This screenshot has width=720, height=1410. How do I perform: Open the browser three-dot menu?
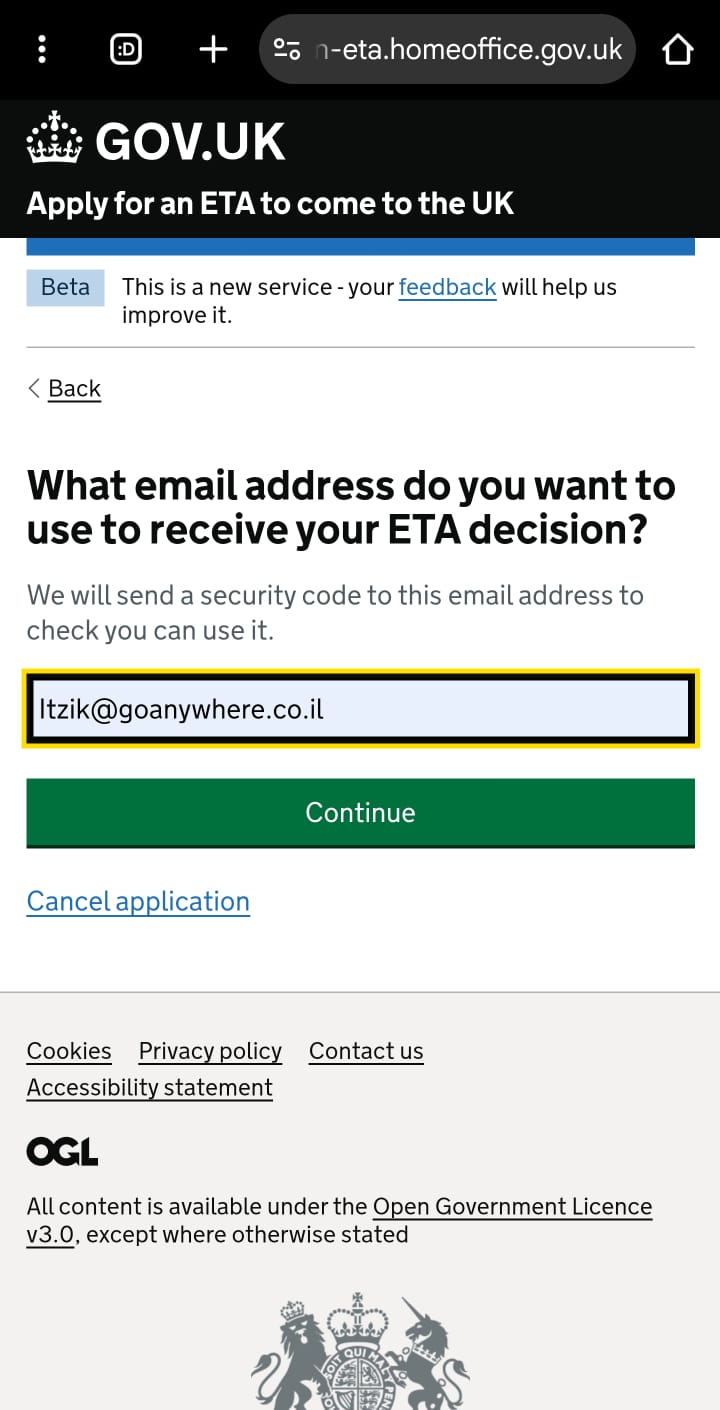[42, 49]
